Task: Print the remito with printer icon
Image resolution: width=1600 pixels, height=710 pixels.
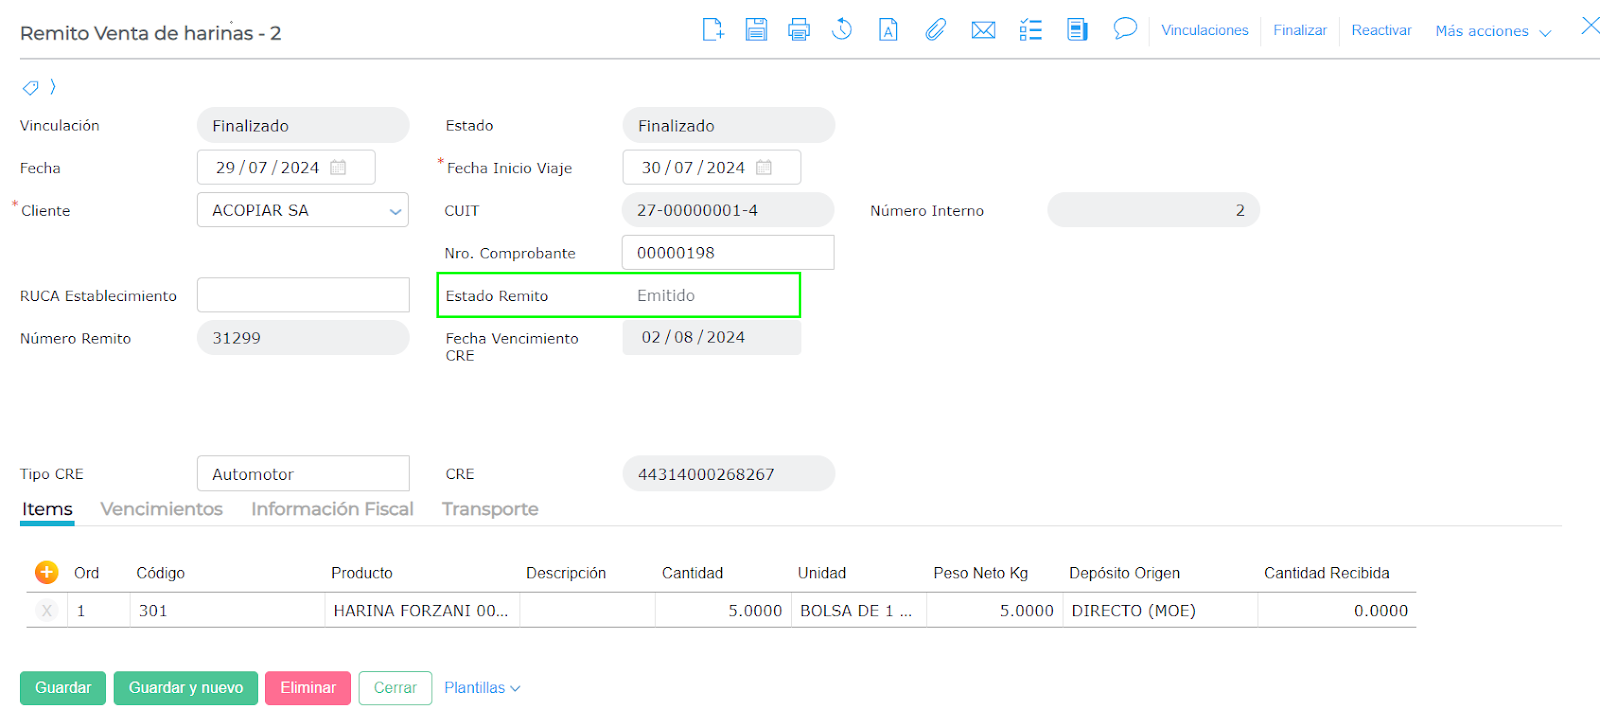Action: 799,30
